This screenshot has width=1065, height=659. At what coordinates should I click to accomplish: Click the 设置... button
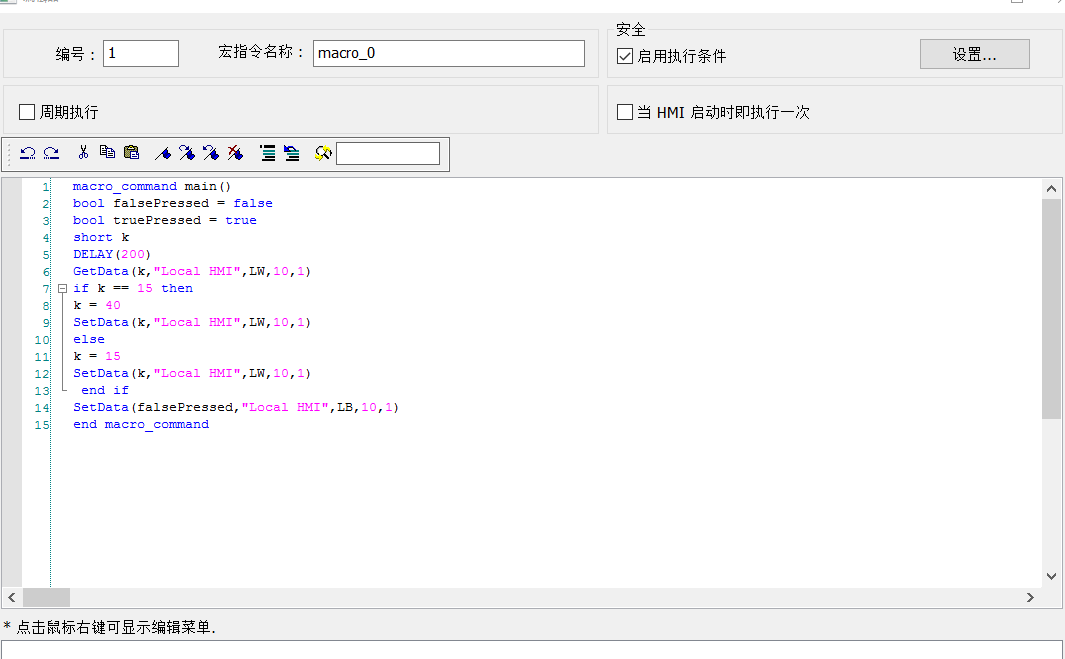pos(974,55)
